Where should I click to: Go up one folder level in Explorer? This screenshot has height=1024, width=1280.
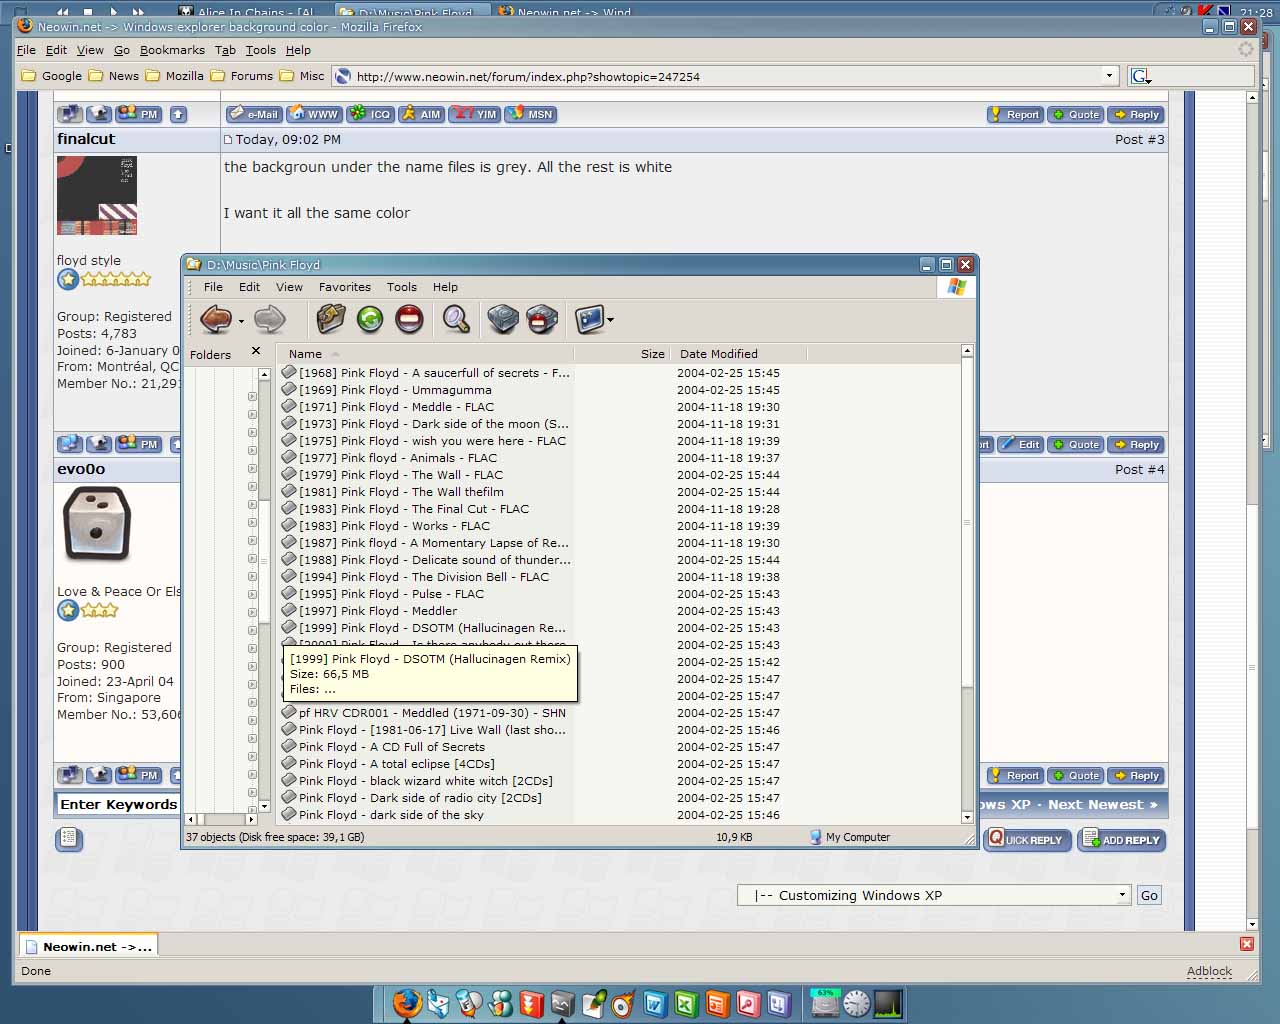click(330, 320)
